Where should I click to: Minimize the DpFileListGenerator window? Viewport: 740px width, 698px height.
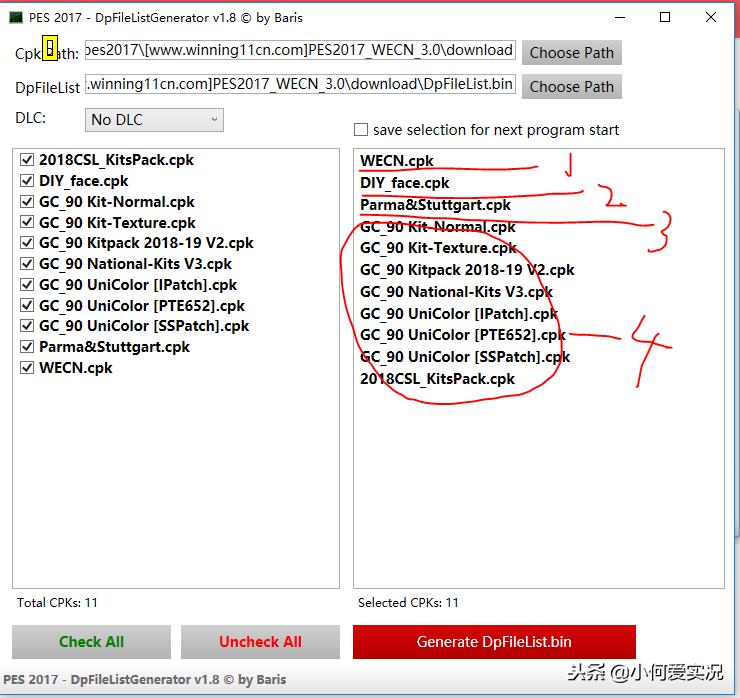click(617, 18)
